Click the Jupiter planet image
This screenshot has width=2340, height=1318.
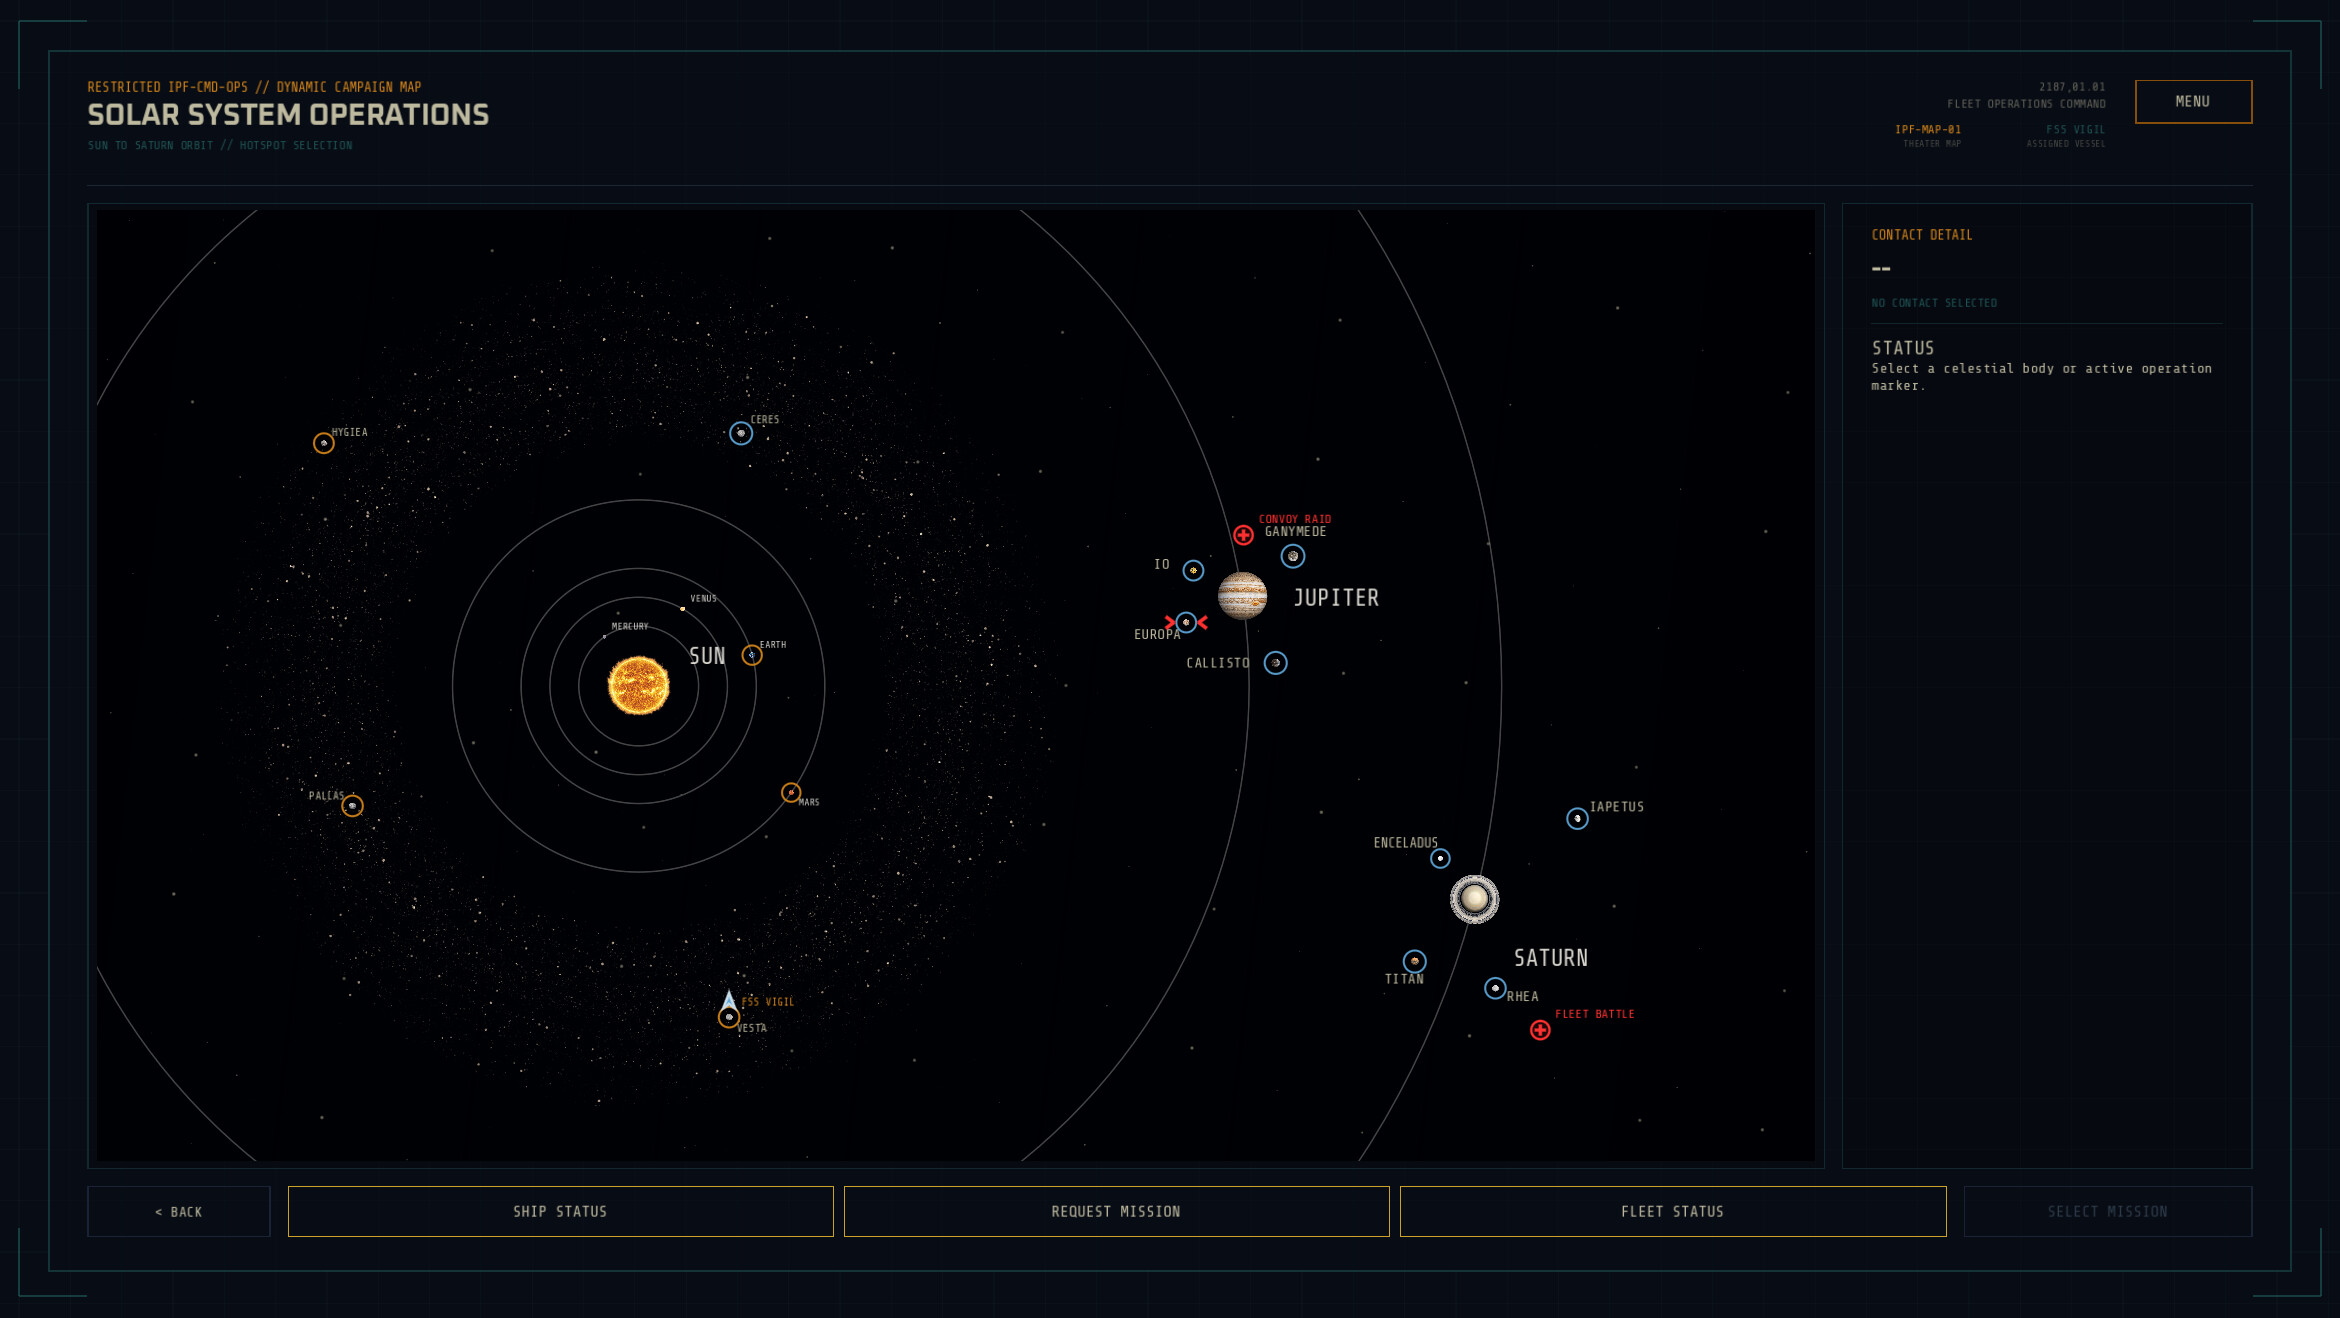[x=1243, y=596]
